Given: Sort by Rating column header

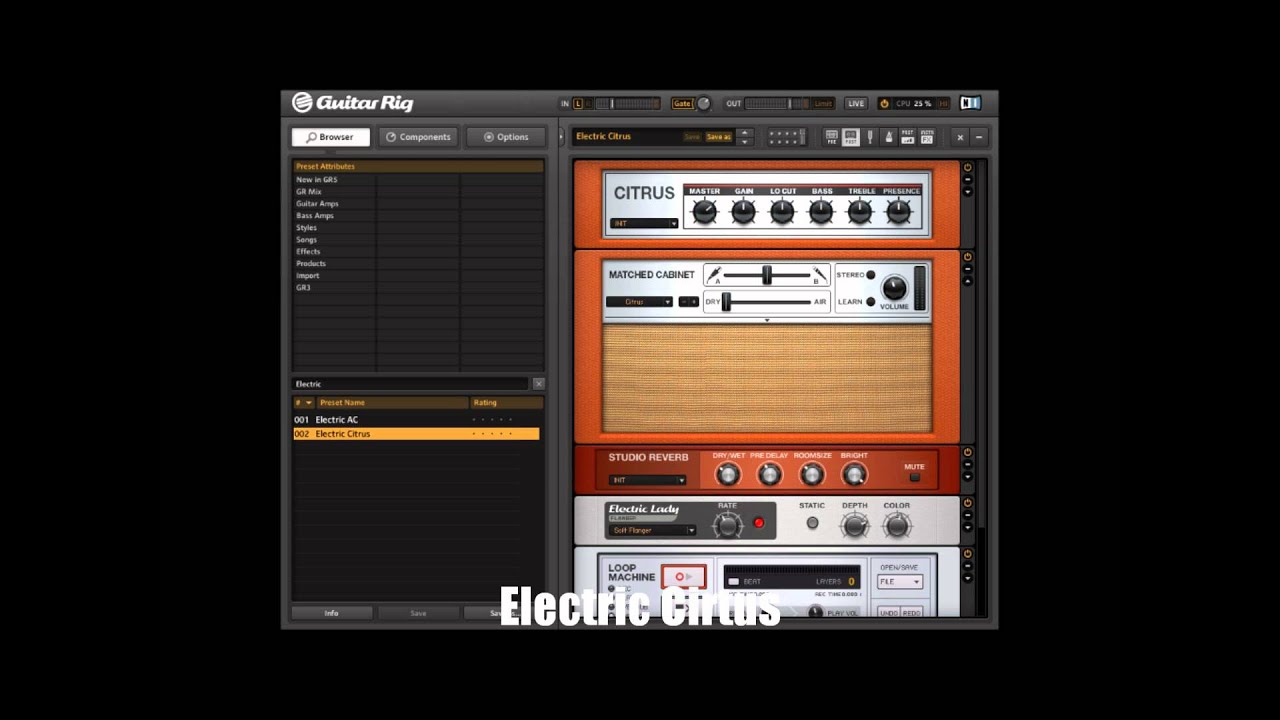Looking at the screenshot, I should point(506,403).
